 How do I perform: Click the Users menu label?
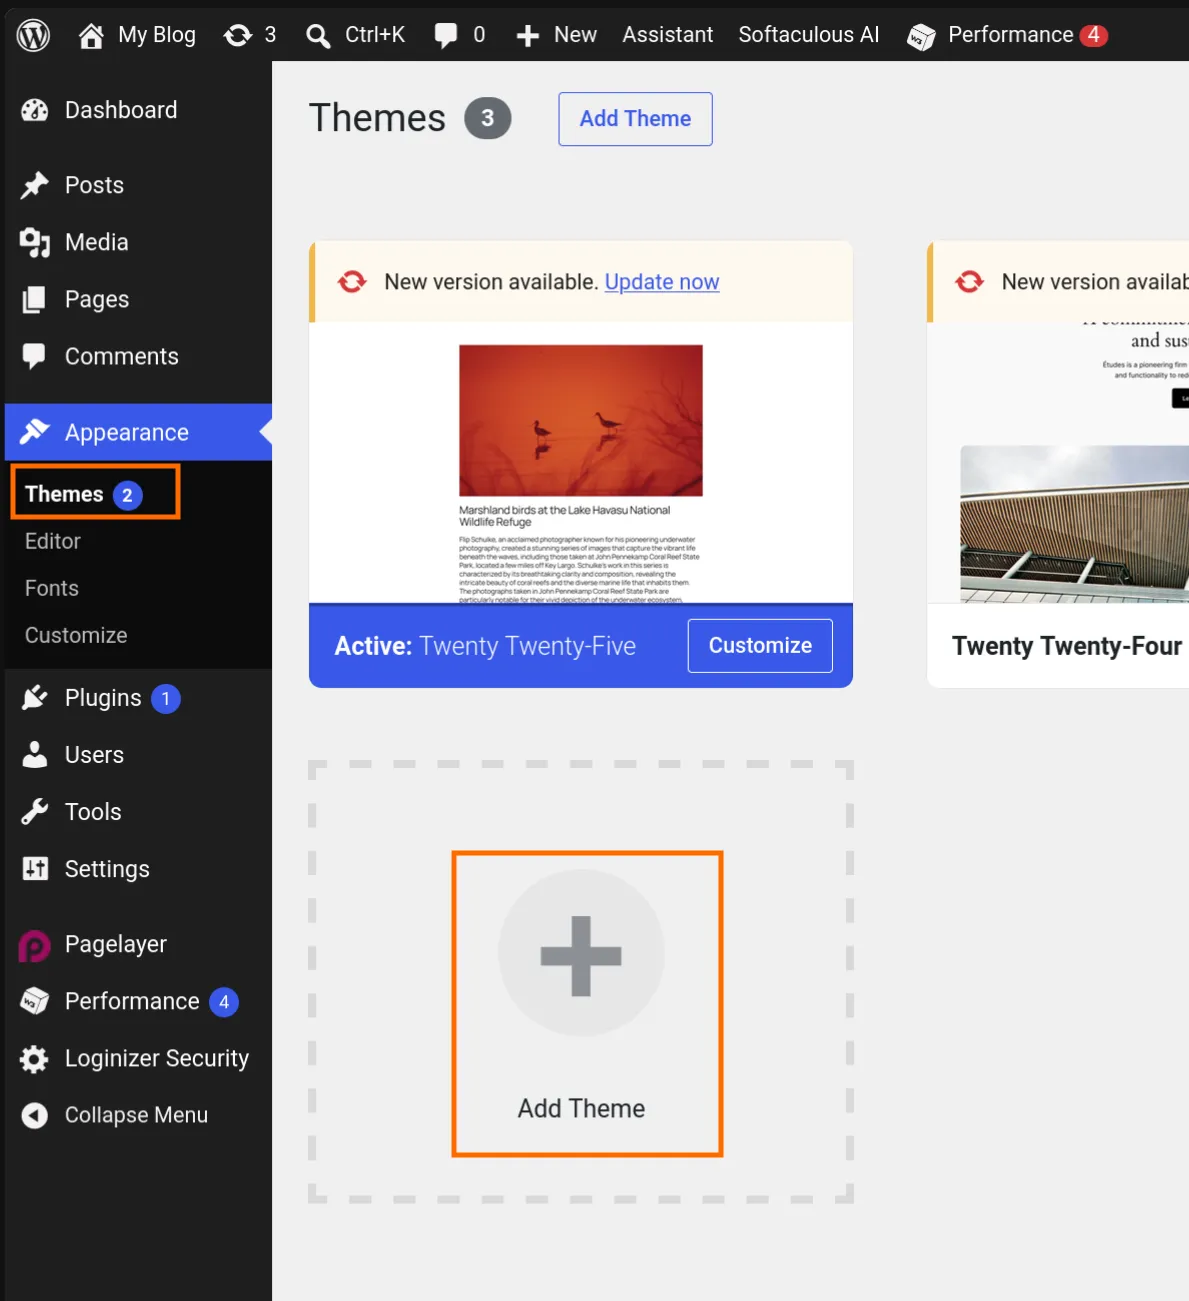(94, 755)
